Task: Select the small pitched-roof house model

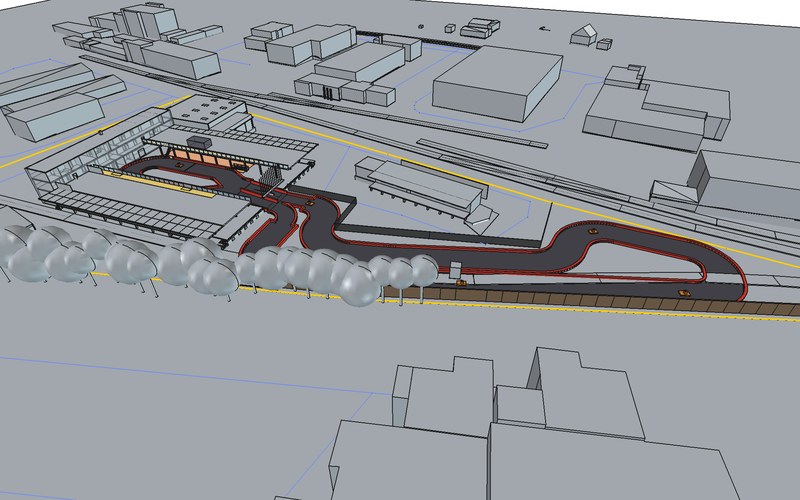Action: pos(583,35)
